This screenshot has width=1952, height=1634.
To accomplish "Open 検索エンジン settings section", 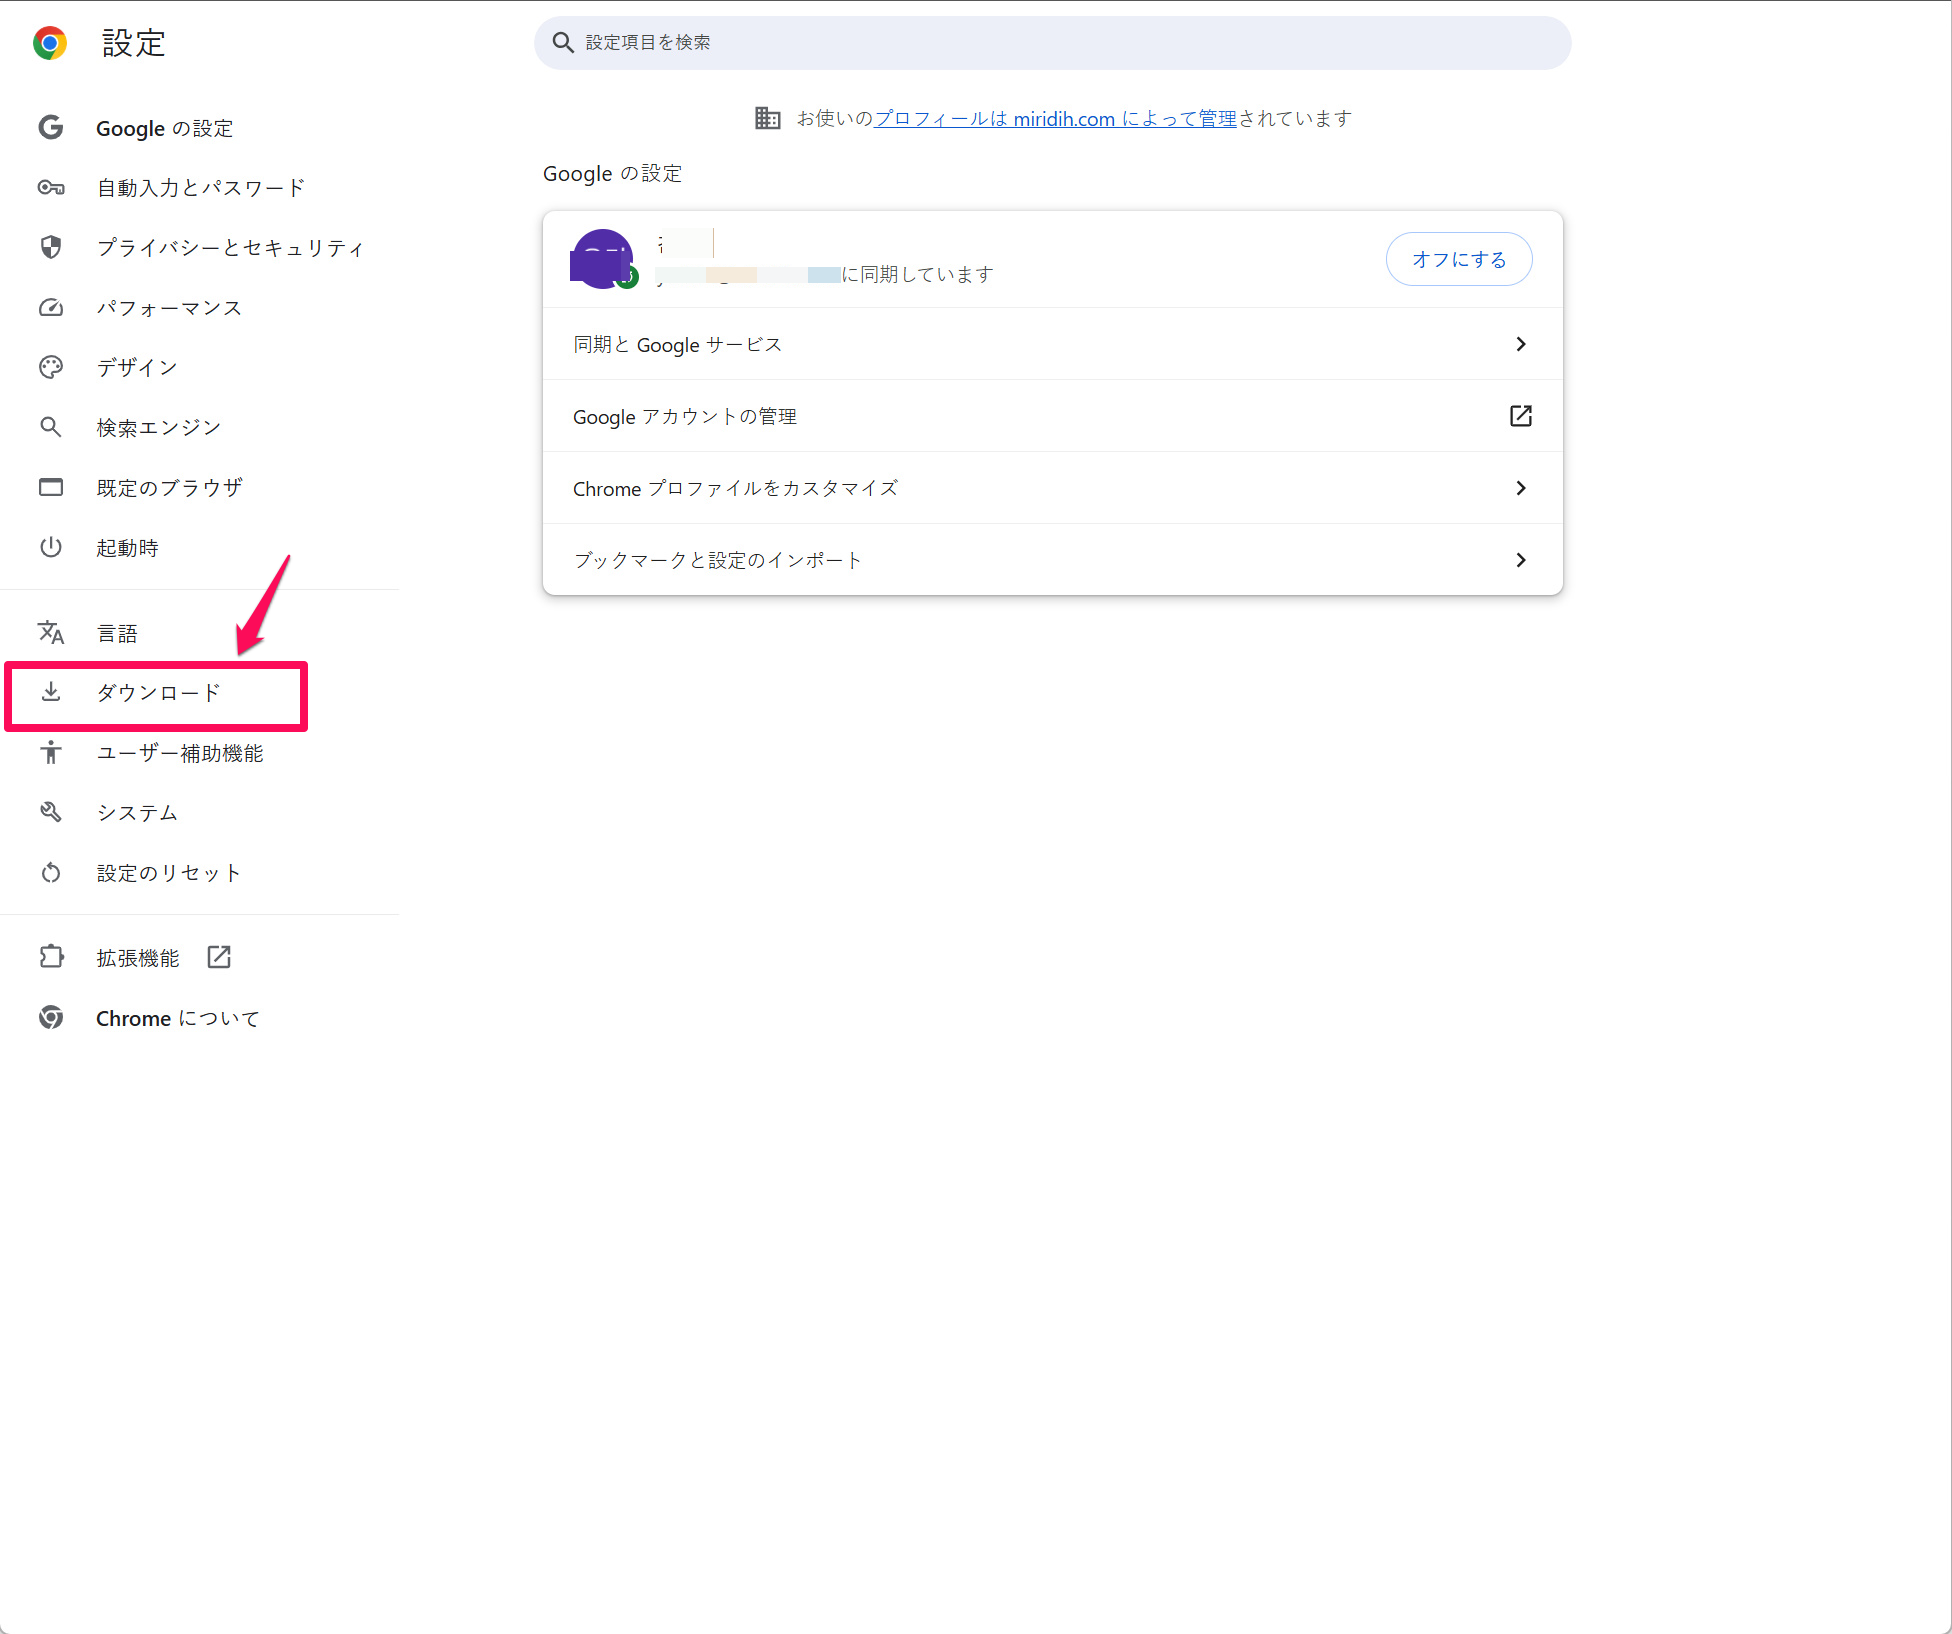I will click(158, 428).
